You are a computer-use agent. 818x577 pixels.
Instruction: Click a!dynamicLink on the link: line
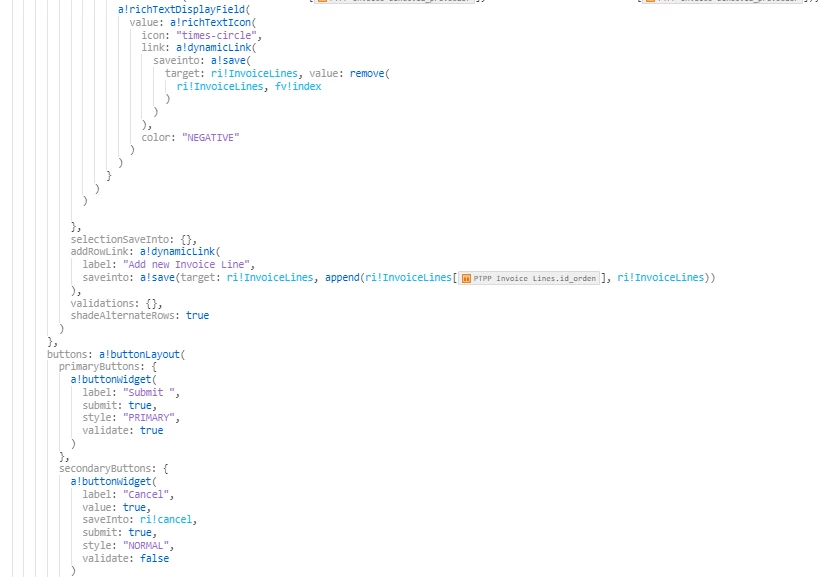tap(213, 47)
